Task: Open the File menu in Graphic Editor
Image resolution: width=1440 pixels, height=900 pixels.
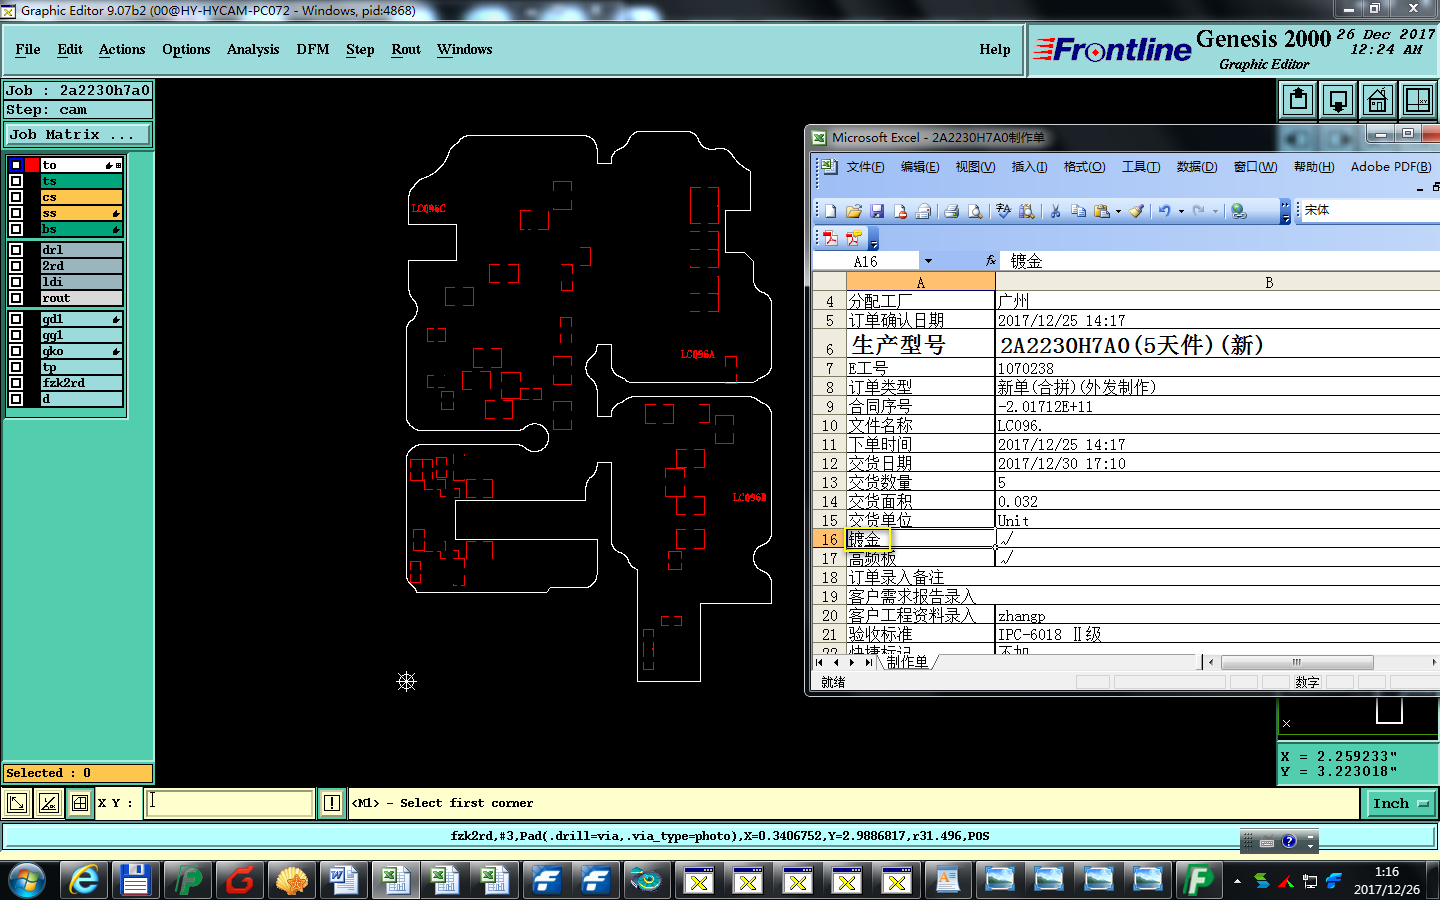Action: click(28, 49)
